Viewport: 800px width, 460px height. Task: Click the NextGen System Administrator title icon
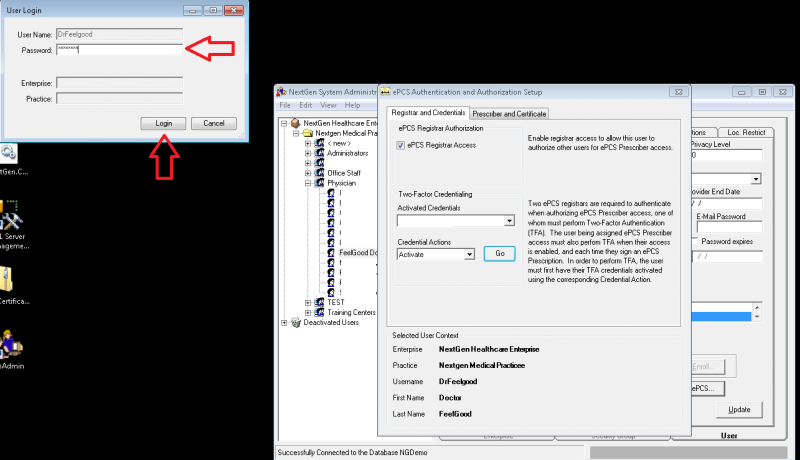click(x=281, y=92)
